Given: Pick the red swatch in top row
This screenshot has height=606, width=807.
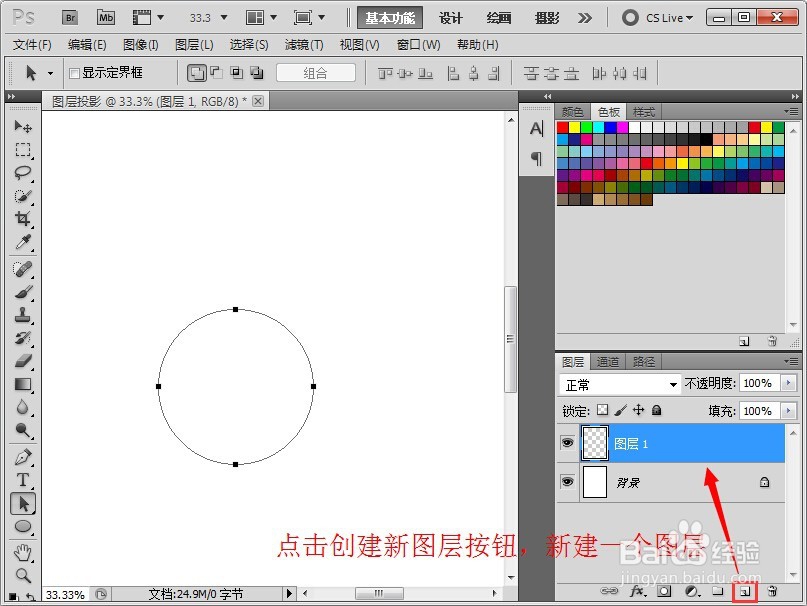Looking at the screenshot, I should pyautogui.click(x=563, y=127).
